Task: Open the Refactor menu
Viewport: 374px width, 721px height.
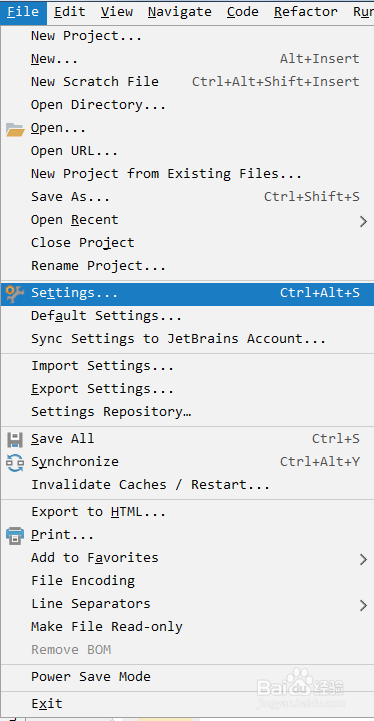Action: (x=305, y=12)
